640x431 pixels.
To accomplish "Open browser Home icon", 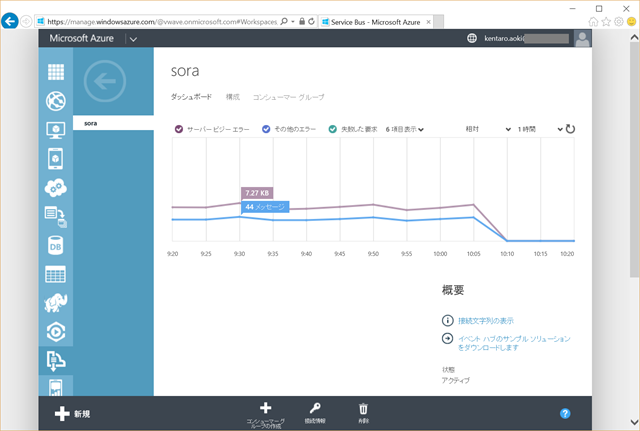I will click(593, 22).
